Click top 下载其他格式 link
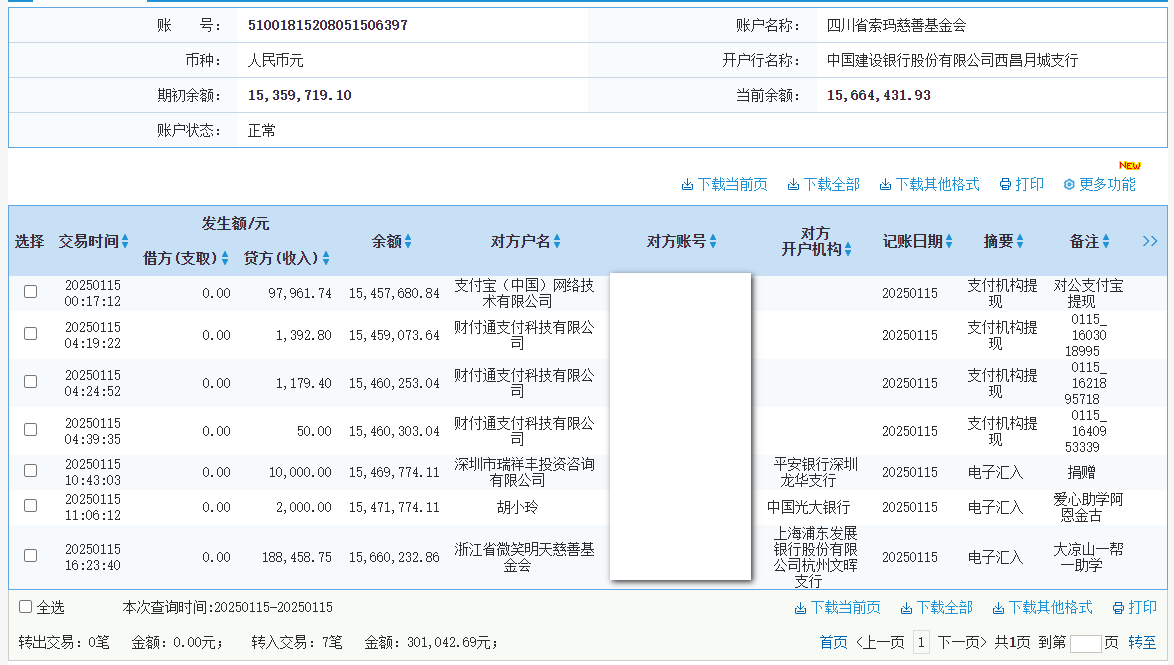1174x665 pixels. [x=929, y=184]
